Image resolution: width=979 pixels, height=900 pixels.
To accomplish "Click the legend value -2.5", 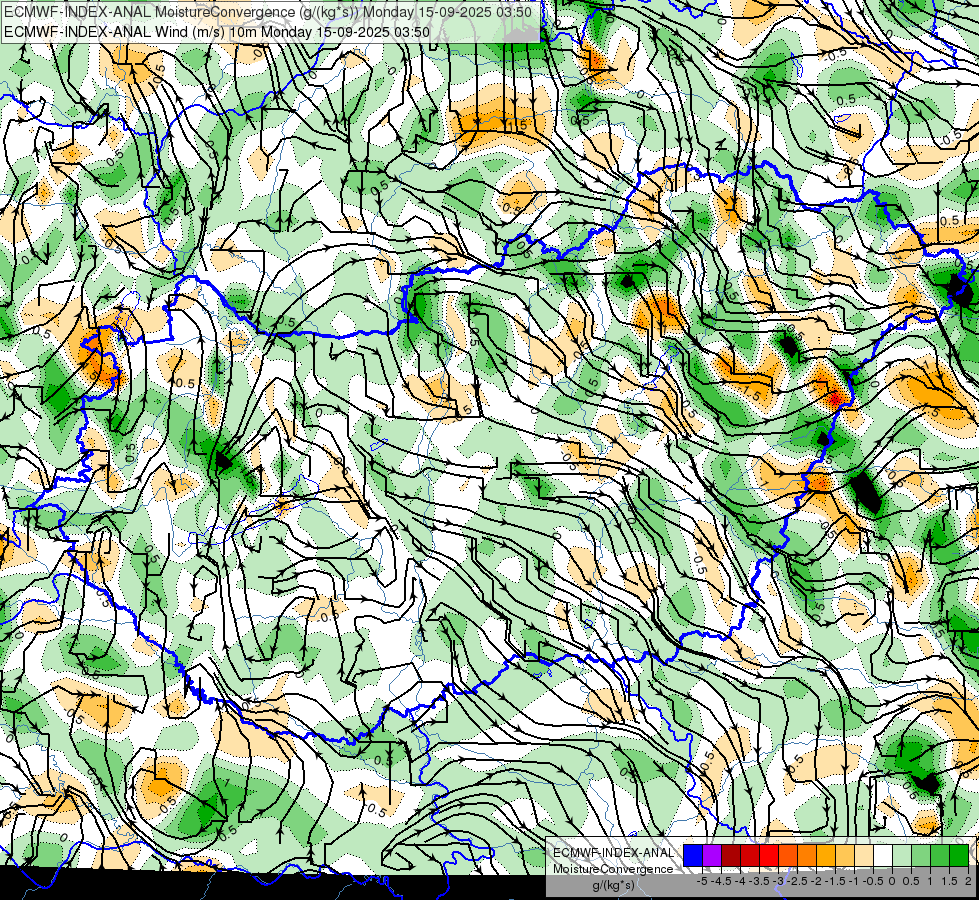I will tap(797, 881).
